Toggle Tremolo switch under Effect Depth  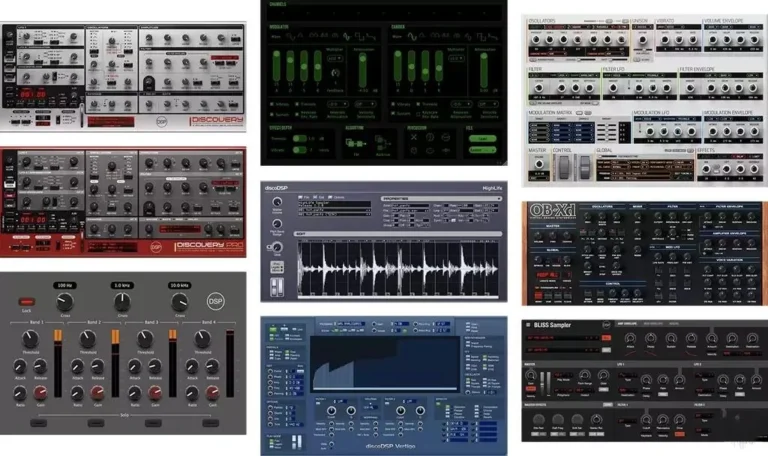click(x=300, y=138)
